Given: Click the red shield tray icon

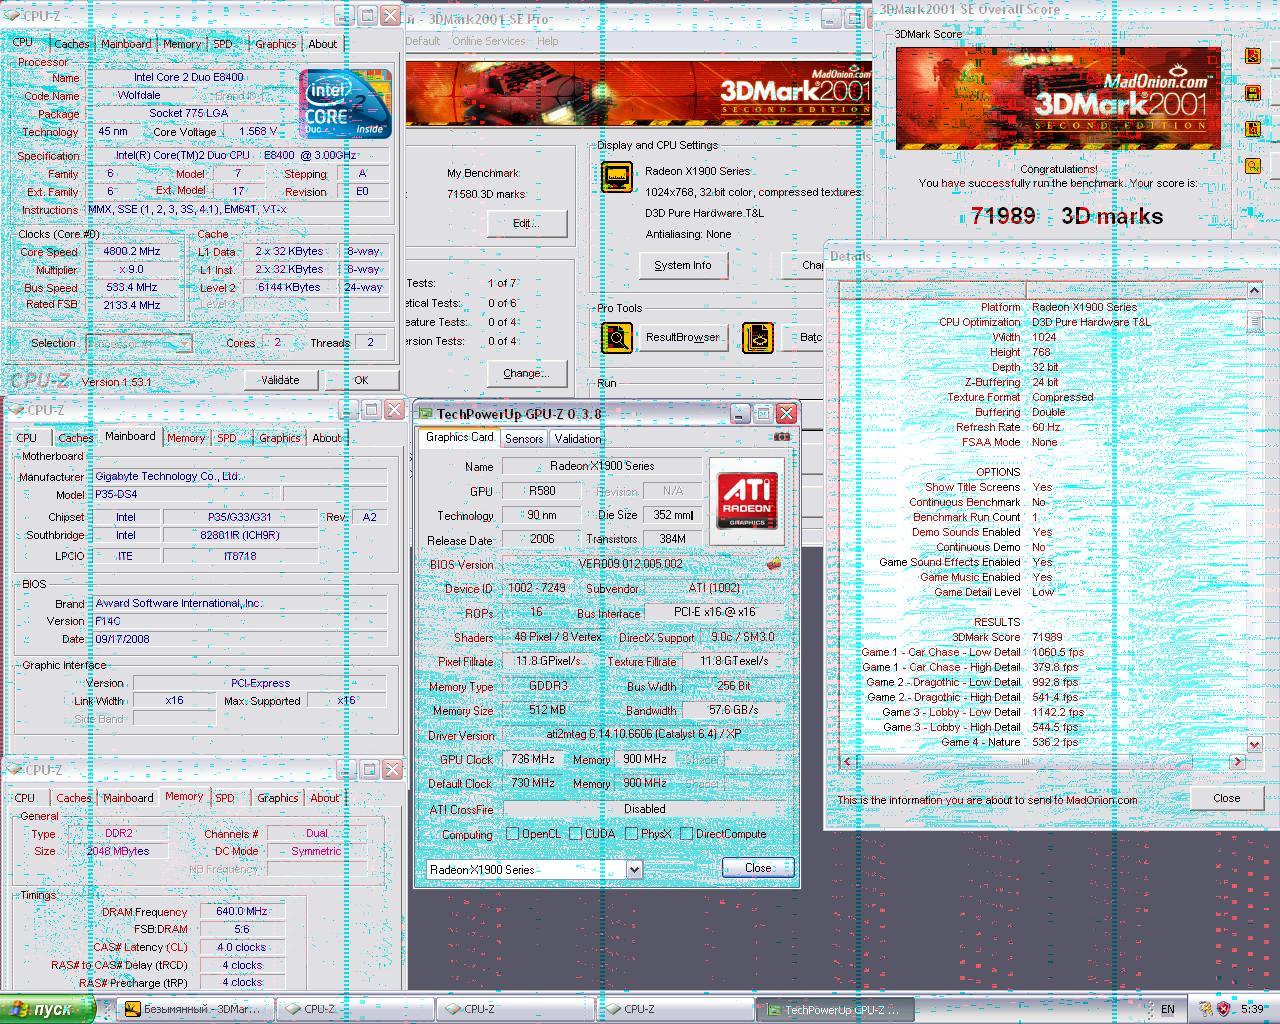Looking at the screenshot, I should point(1224,1009).
